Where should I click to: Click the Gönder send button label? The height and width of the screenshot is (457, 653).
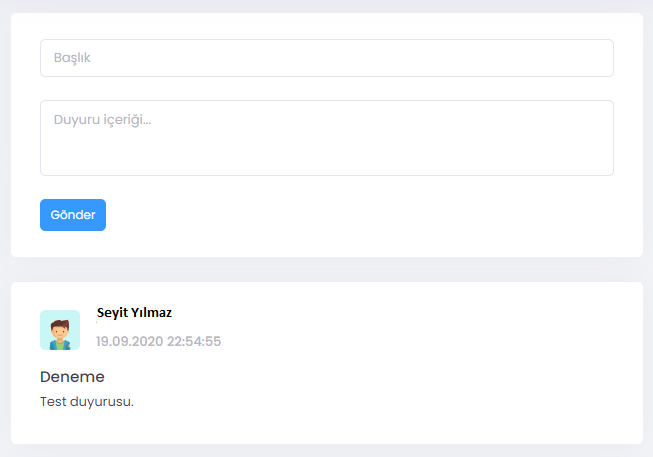tap(73, 215)
